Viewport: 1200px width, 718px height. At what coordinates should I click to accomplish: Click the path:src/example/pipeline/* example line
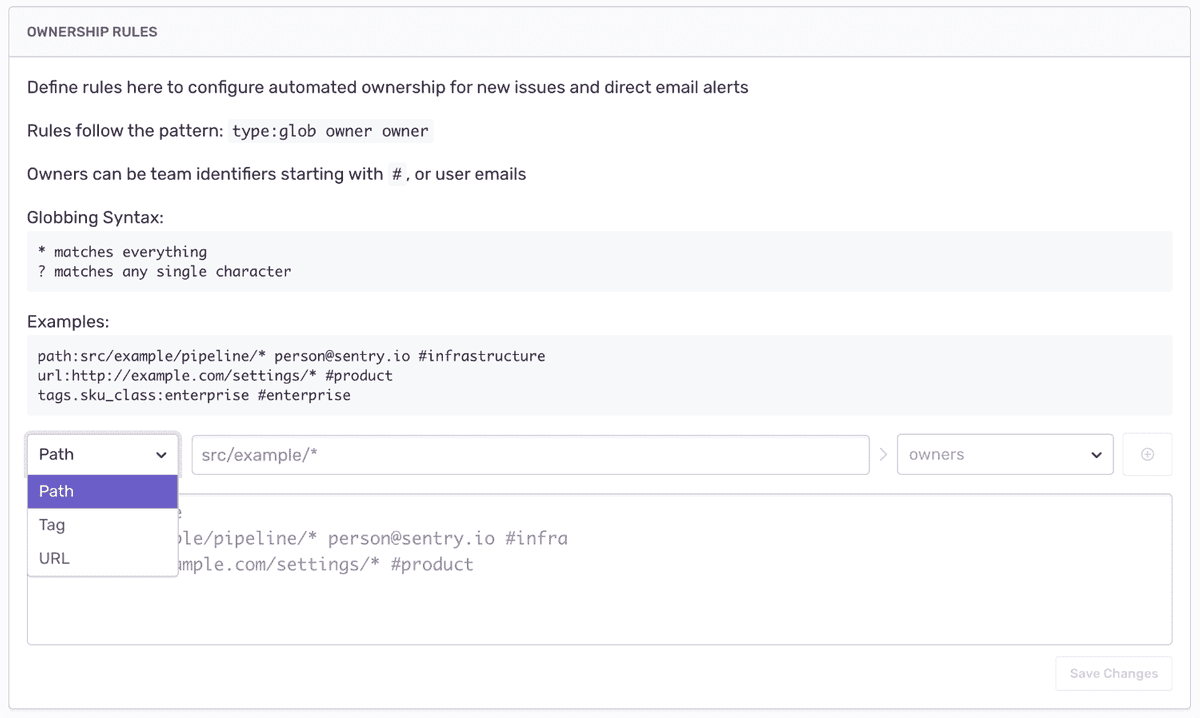tap(291, 356)
